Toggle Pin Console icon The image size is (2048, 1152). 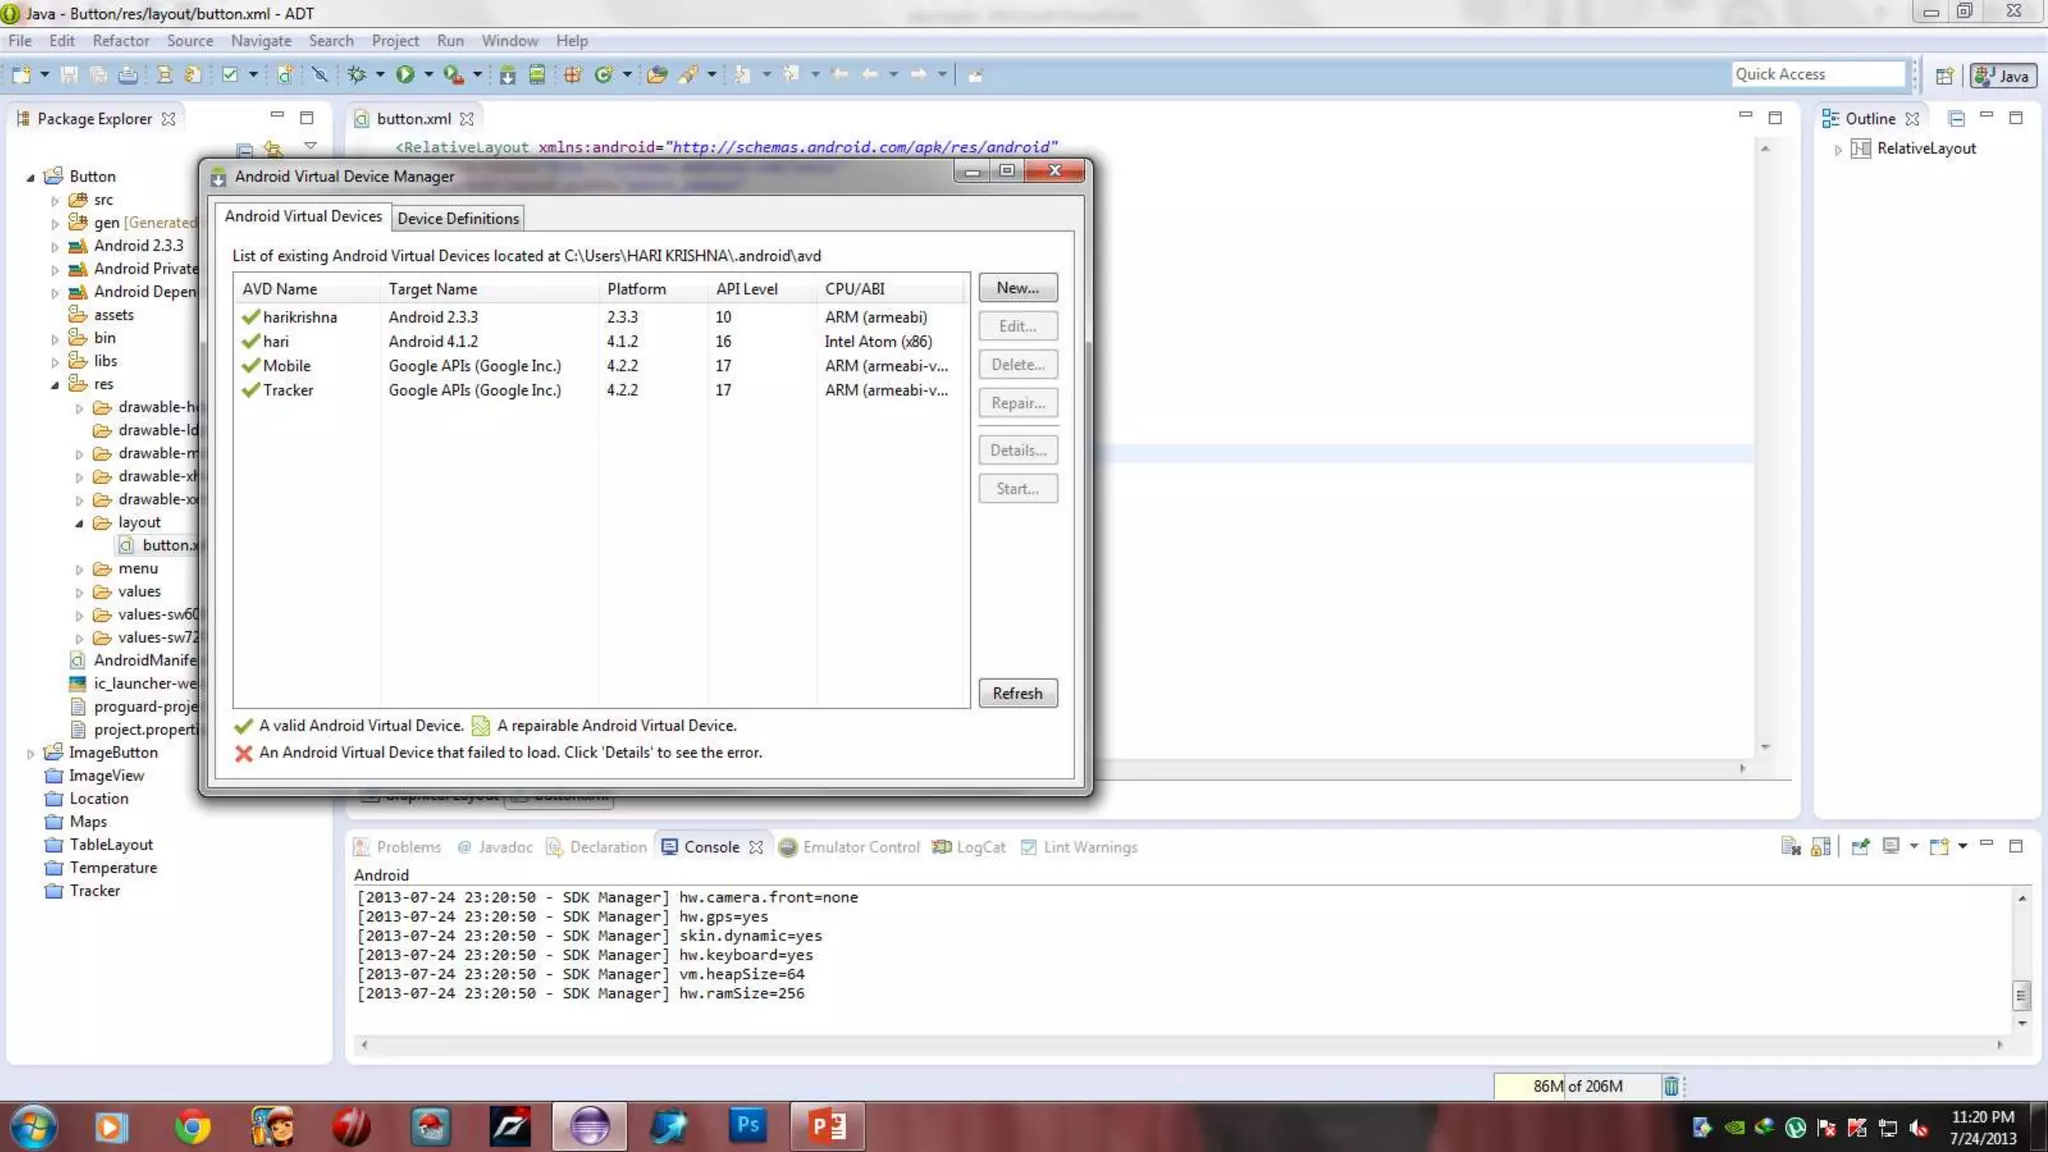click(x=1860, y=847)
